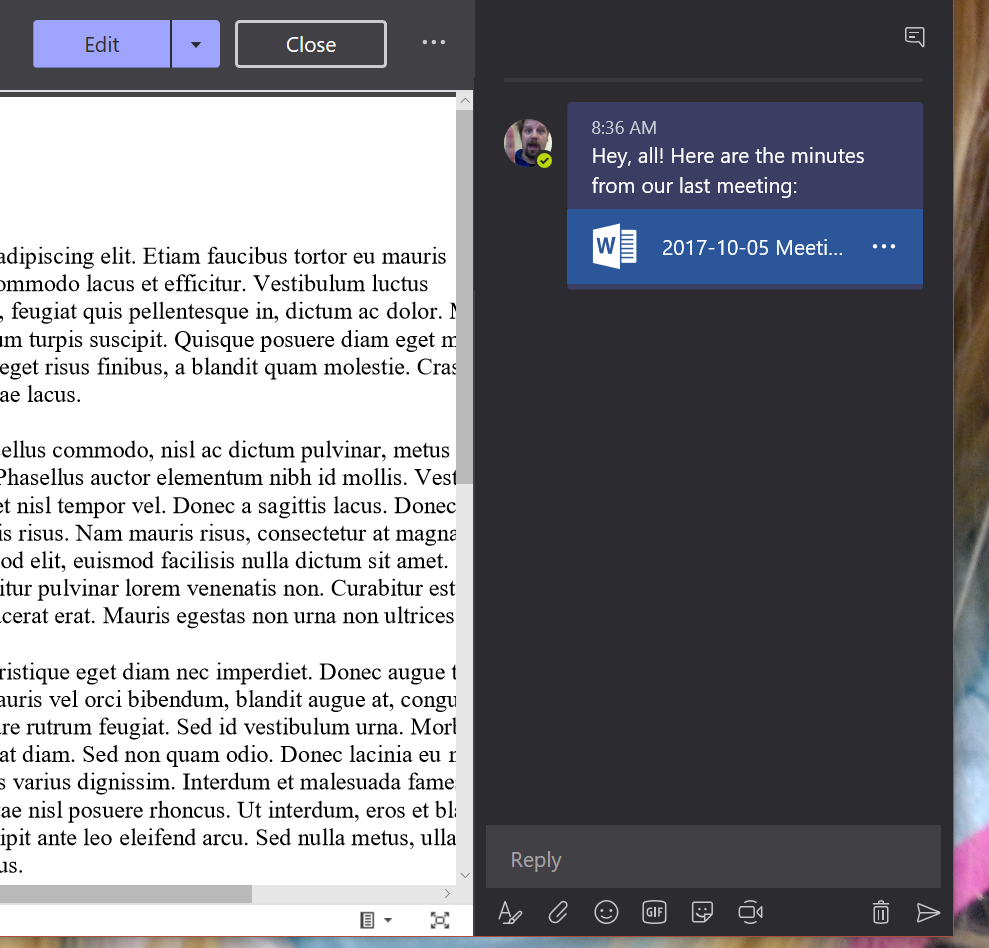This screenshot has height=948, width=989.
Task: Click the document's vertical scrollbar down arrow
Action: [x=464, y=875]
